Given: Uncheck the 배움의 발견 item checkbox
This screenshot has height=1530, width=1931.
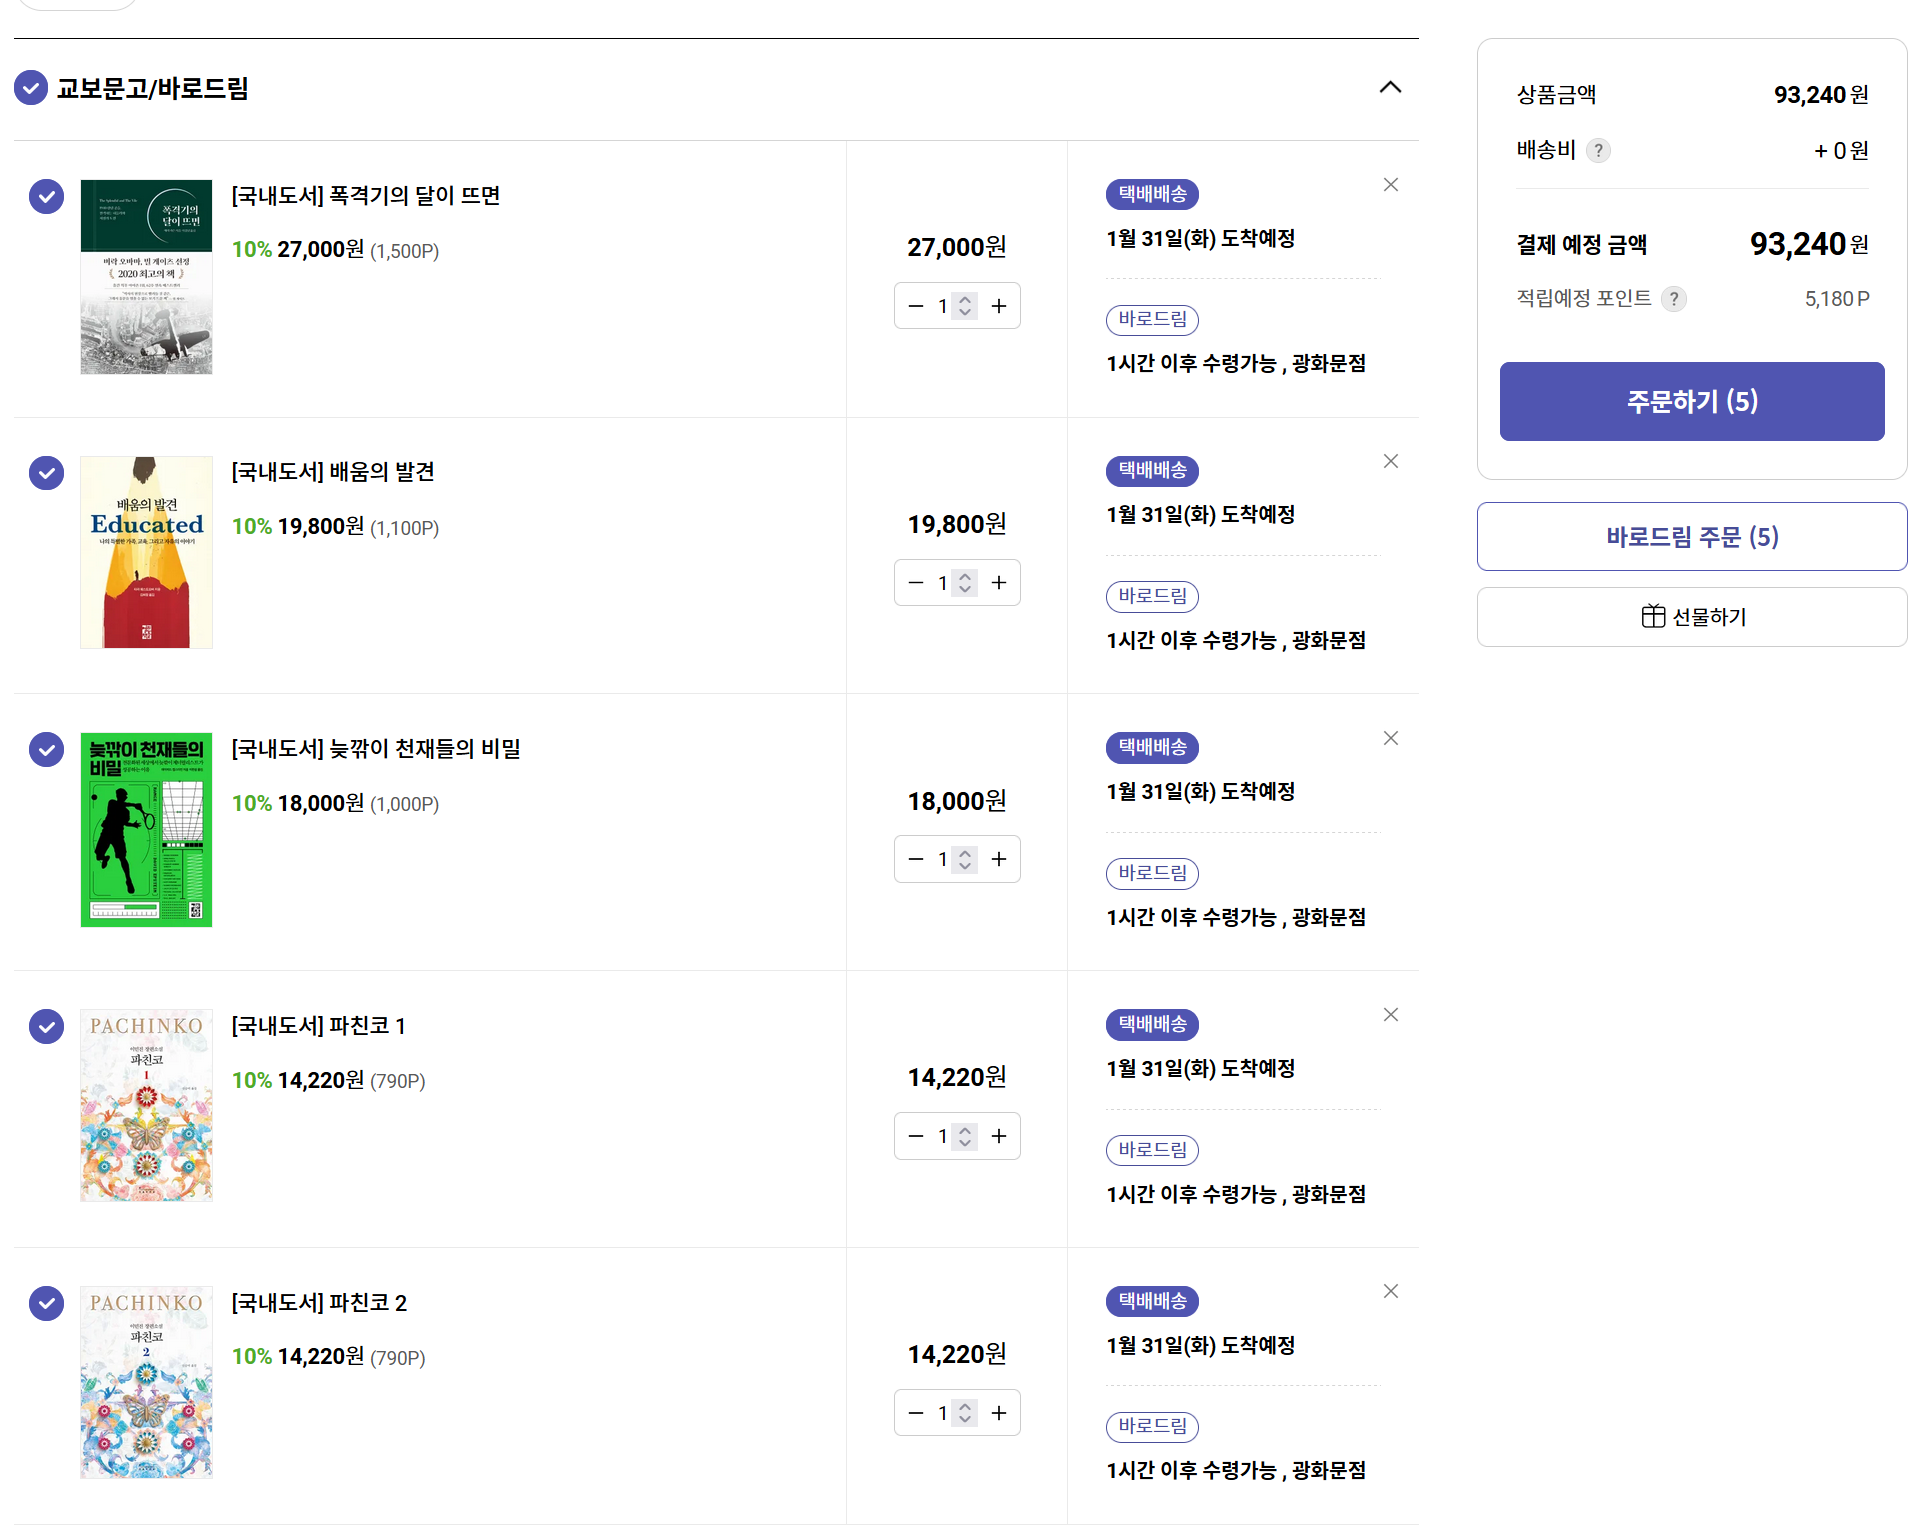Looking at the screenshot, I should (x=46, y=473).
